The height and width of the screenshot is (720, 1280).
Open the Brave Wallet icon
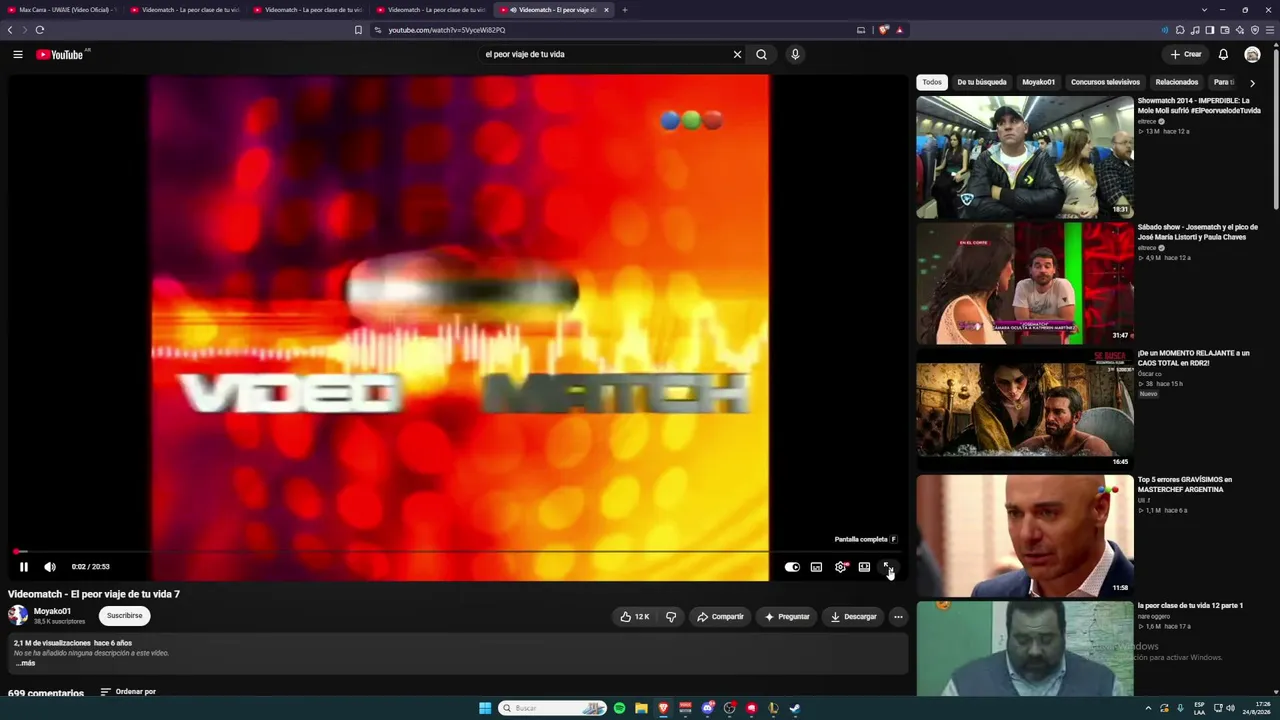tap(1225, 30)
